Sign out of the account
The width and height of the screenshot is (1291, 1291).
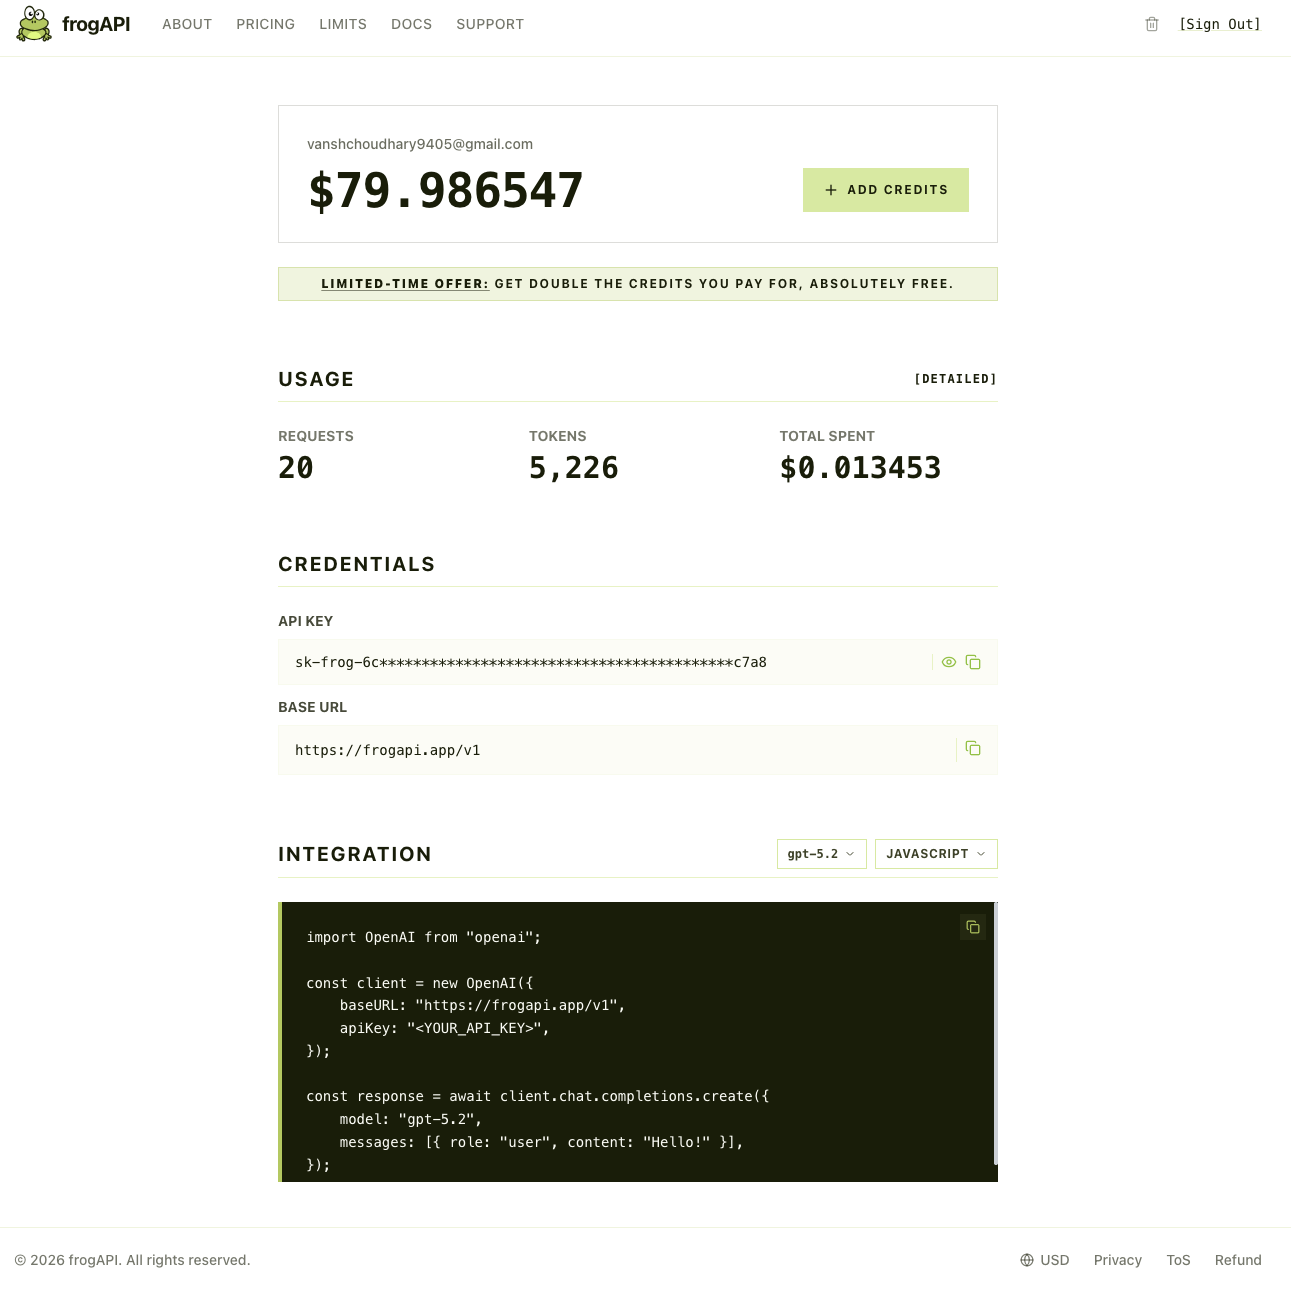tap(1220, 24)
